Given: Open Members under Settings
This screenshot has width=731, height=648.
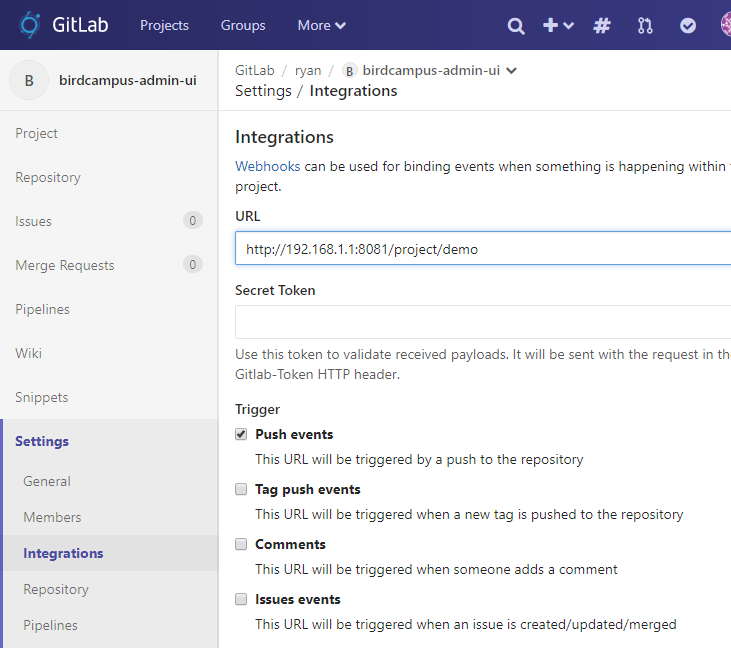Looking at the screenshot, I should point(52,517).
